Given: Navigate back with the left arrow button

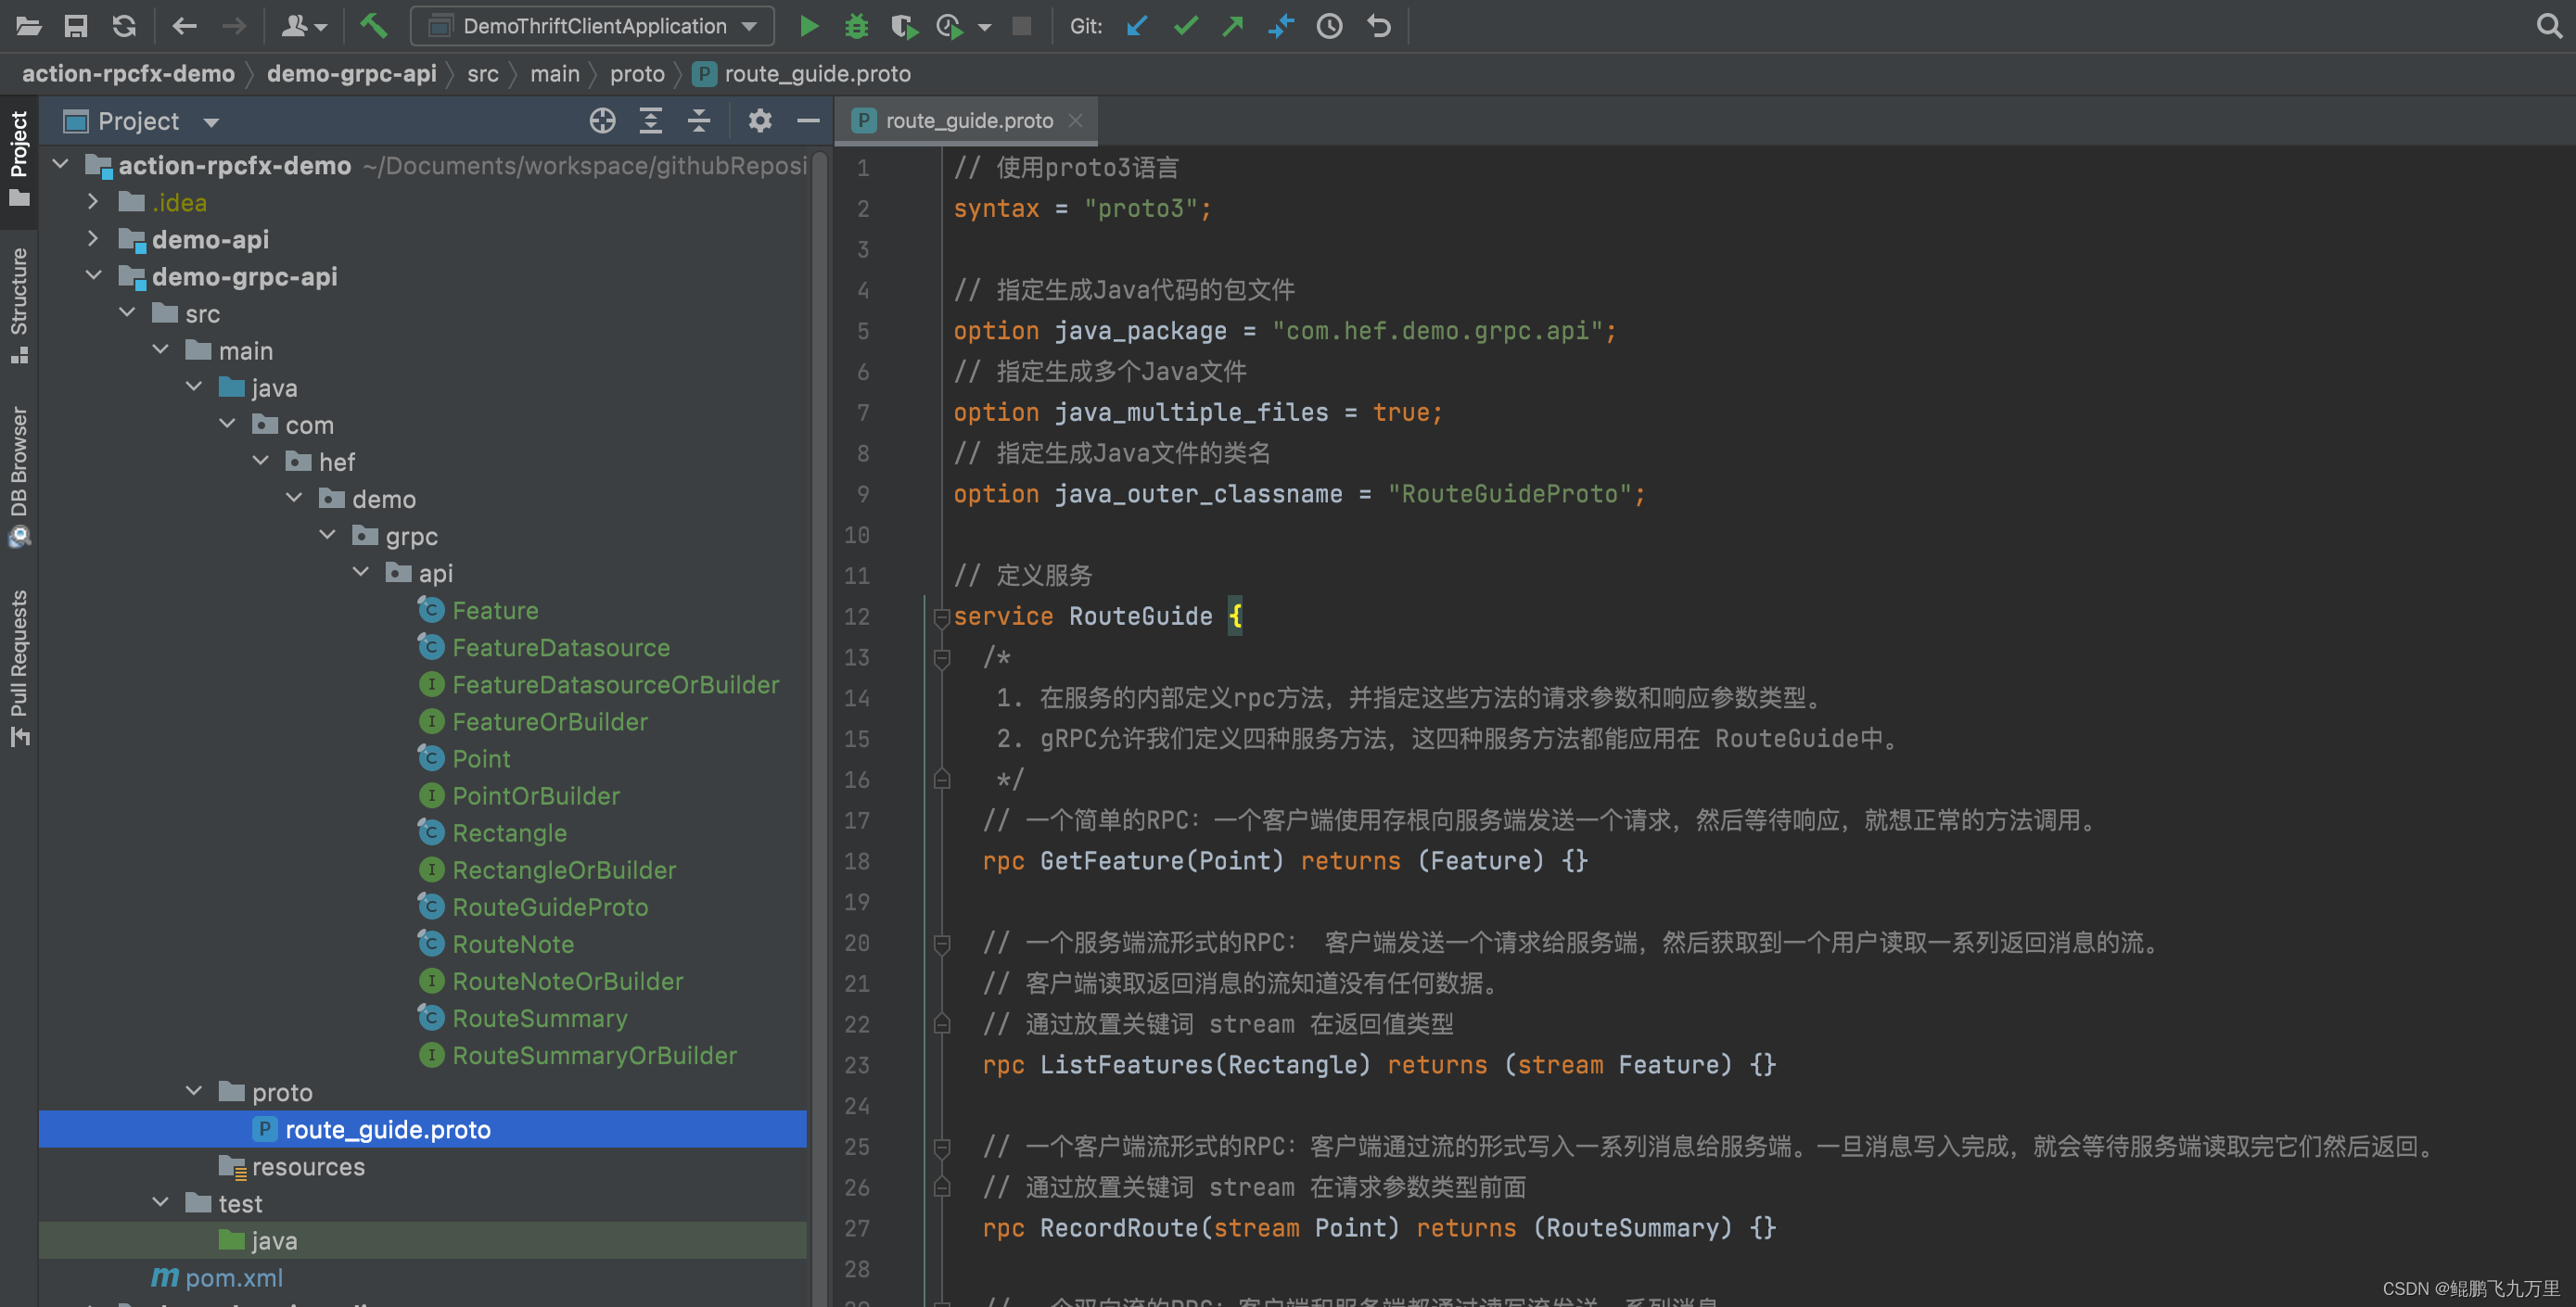Looking at the screenshot, I should [x=184, y=26].
